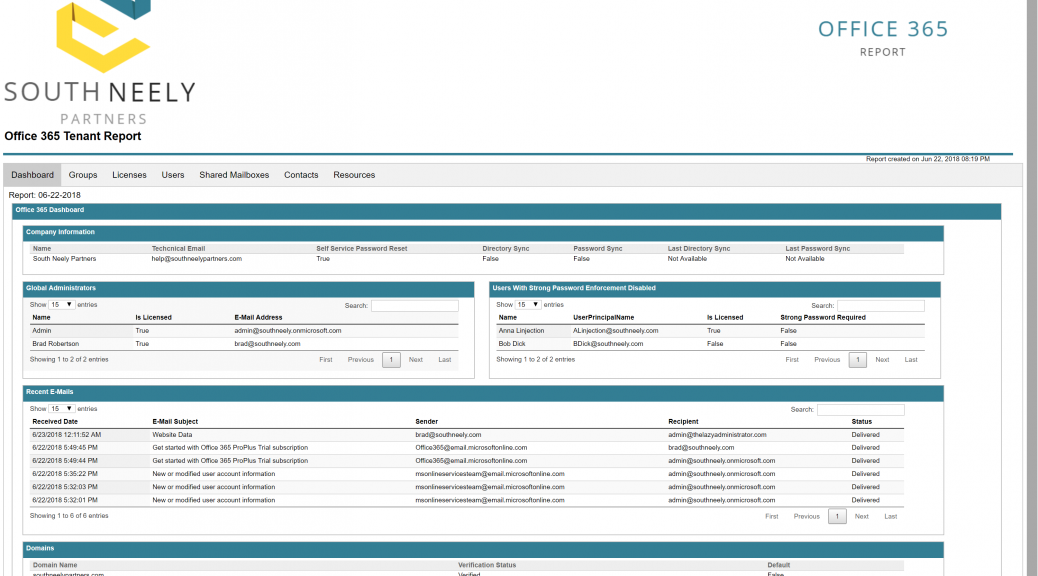The width and height of the screenshot is (1038, 576).
Task: Click Next in Recent E-Mails pagination
Action: [861, 516]
